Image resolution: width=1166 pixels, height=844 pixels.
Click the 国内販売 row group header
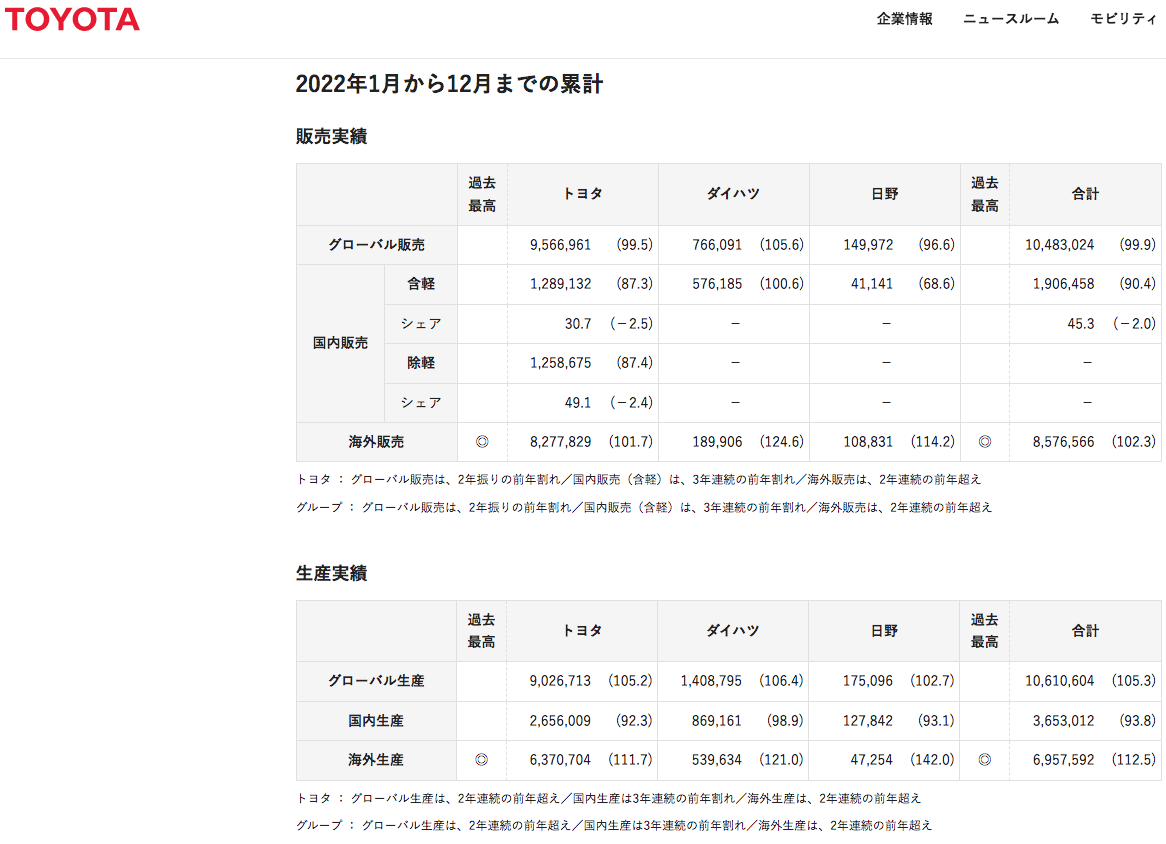pos(341,343)
